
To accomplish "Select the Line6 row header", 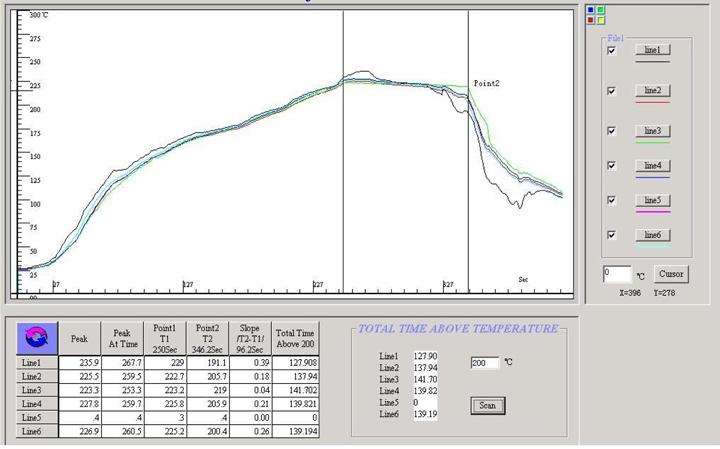I will [37, 432].
